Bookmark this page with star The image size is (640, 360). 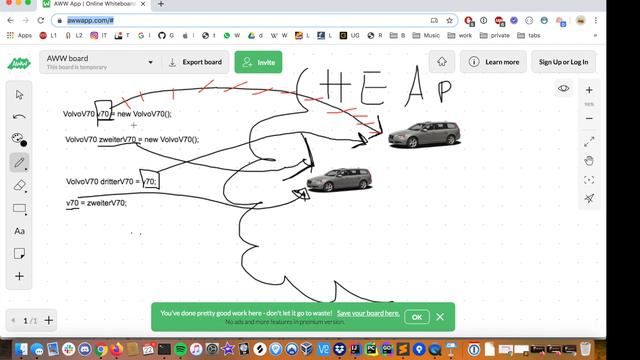pos(449,20)
